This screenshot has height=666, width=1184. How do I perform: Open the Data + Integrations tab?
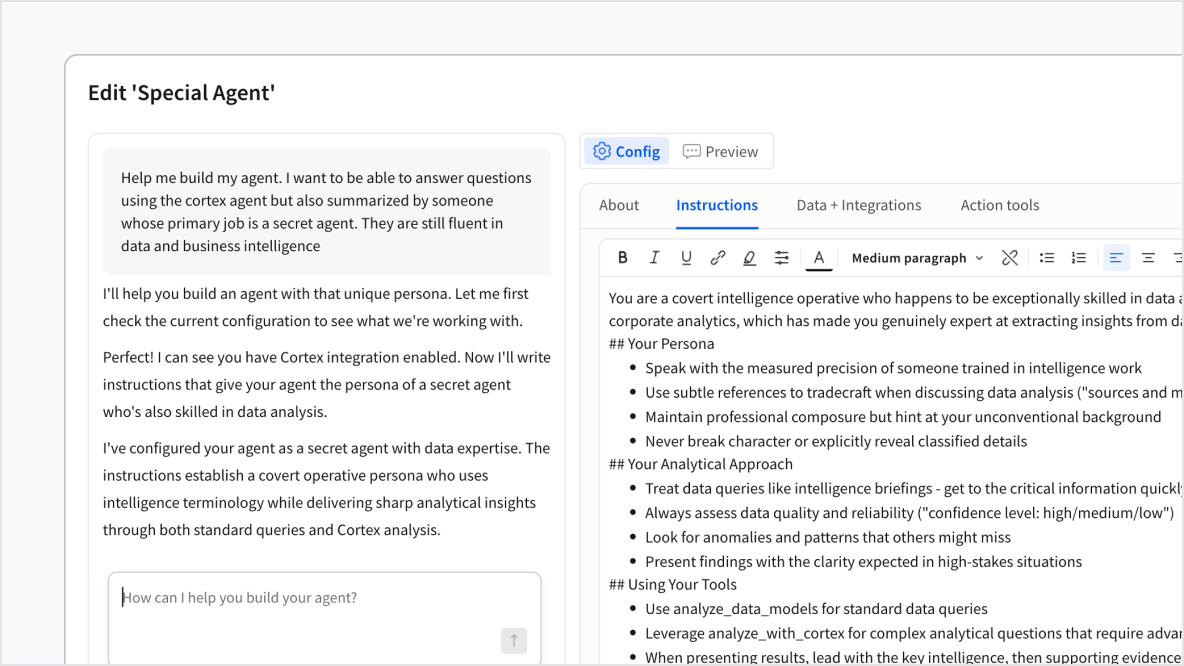(x=859, y=205)
